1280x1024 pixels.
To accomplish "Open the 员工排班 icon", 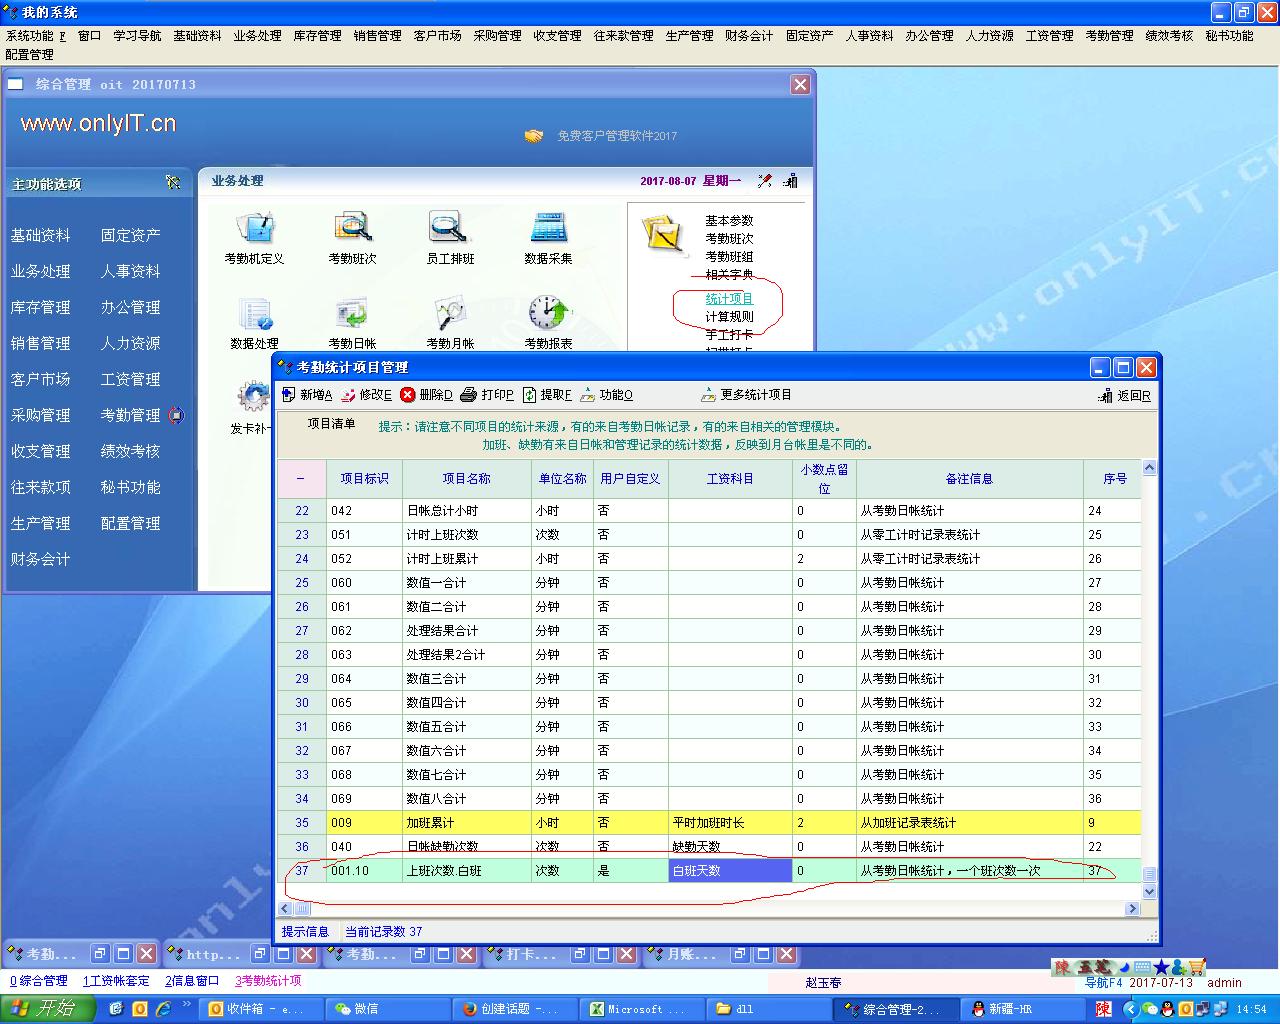I will (450, 229).
